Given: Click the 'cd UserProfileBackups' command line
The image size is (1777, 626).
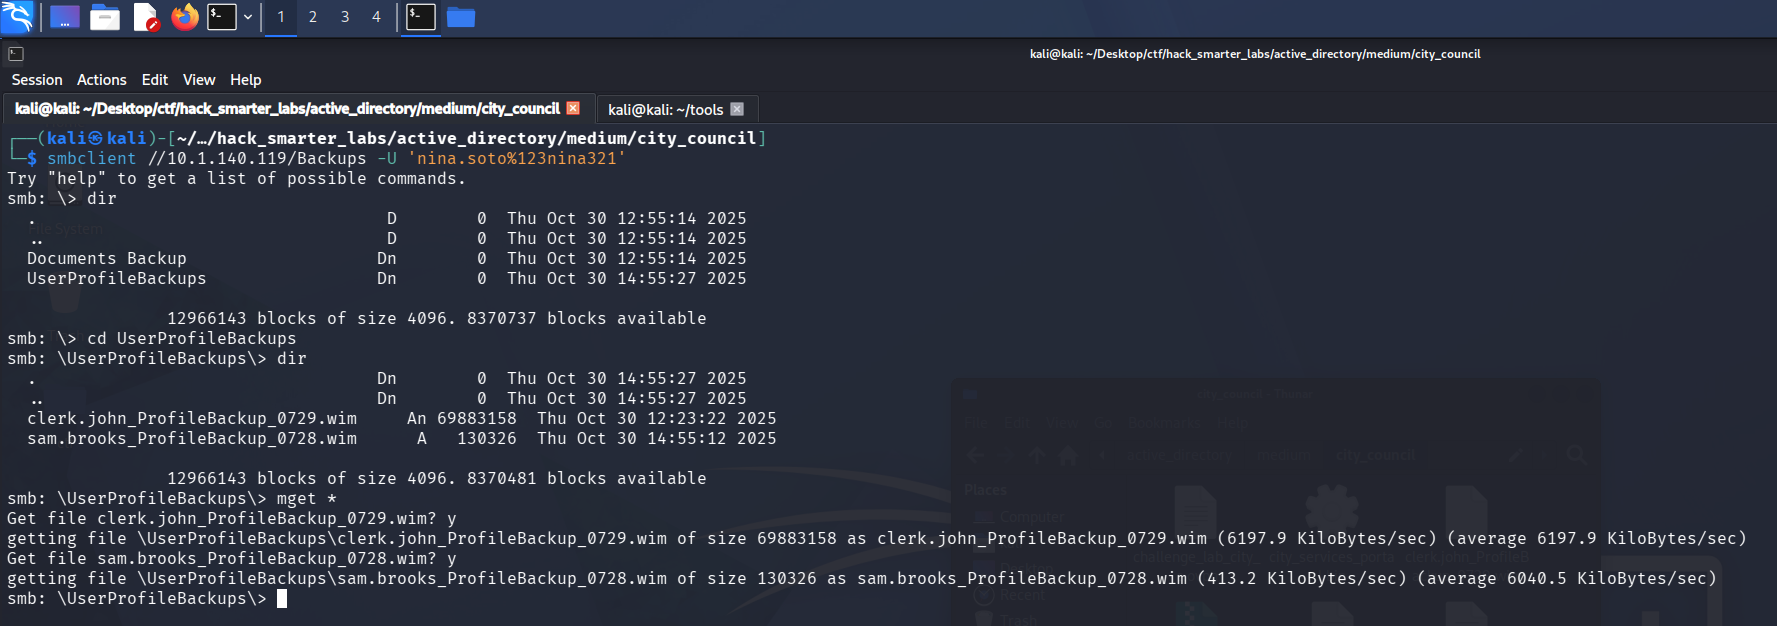Looking at the screenshot, I should (192, 338).
